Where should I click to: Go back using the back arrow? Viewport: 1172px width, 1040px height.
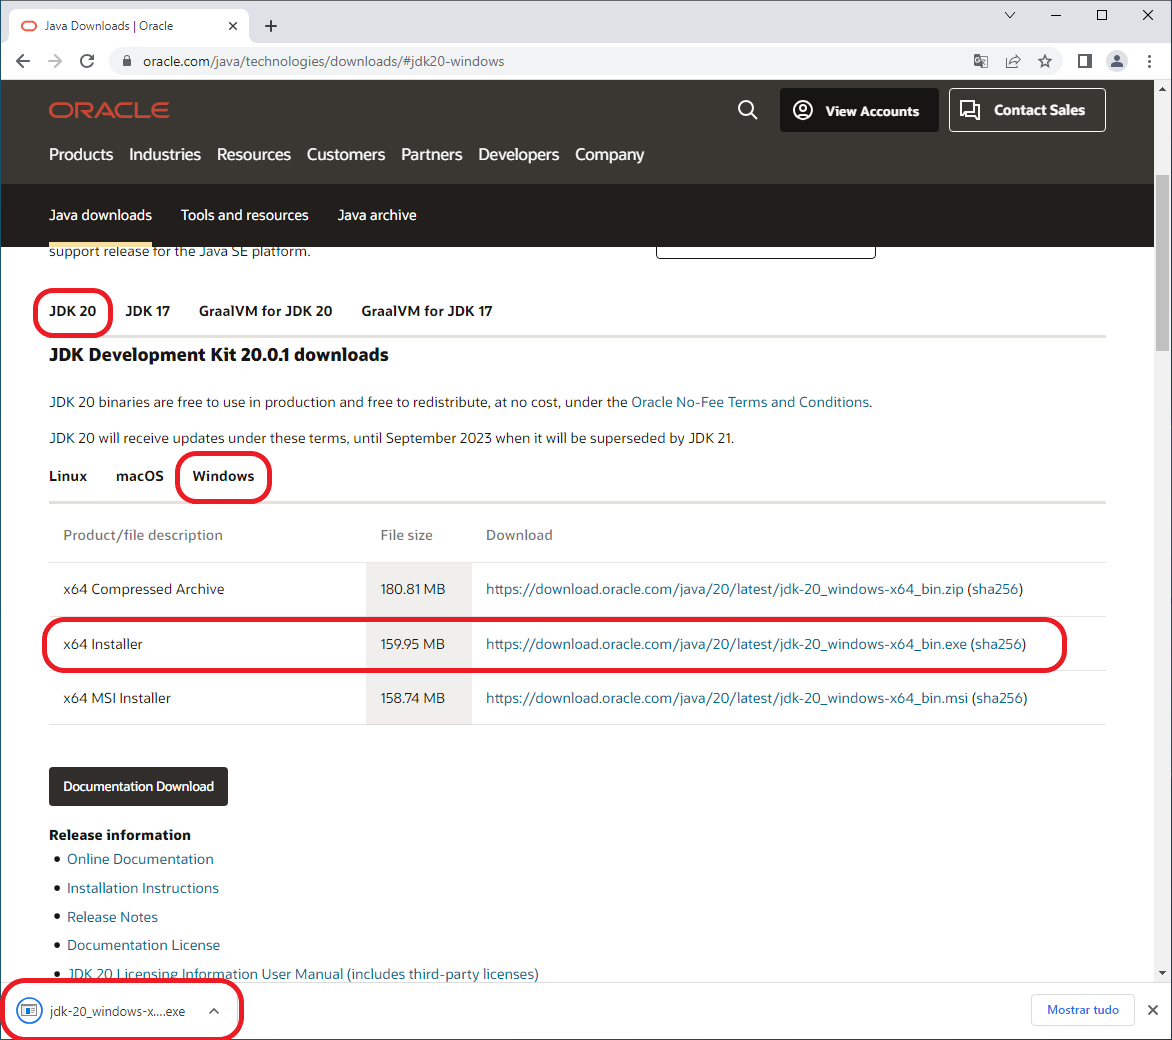(23, 61)
